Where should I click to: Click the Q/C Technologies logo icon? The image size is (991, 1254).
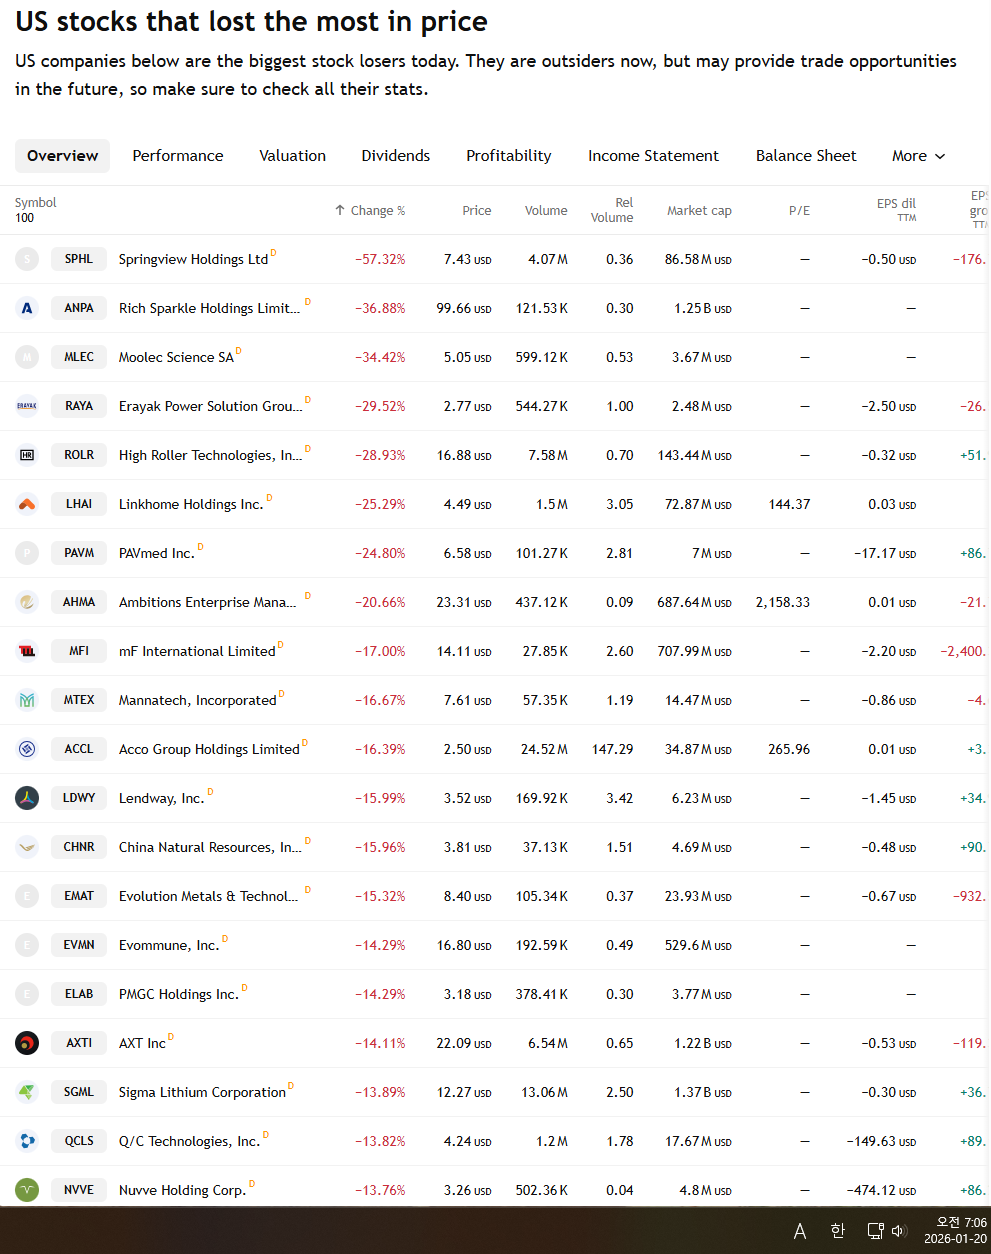pyautogui.click(x=27, y=1141)
